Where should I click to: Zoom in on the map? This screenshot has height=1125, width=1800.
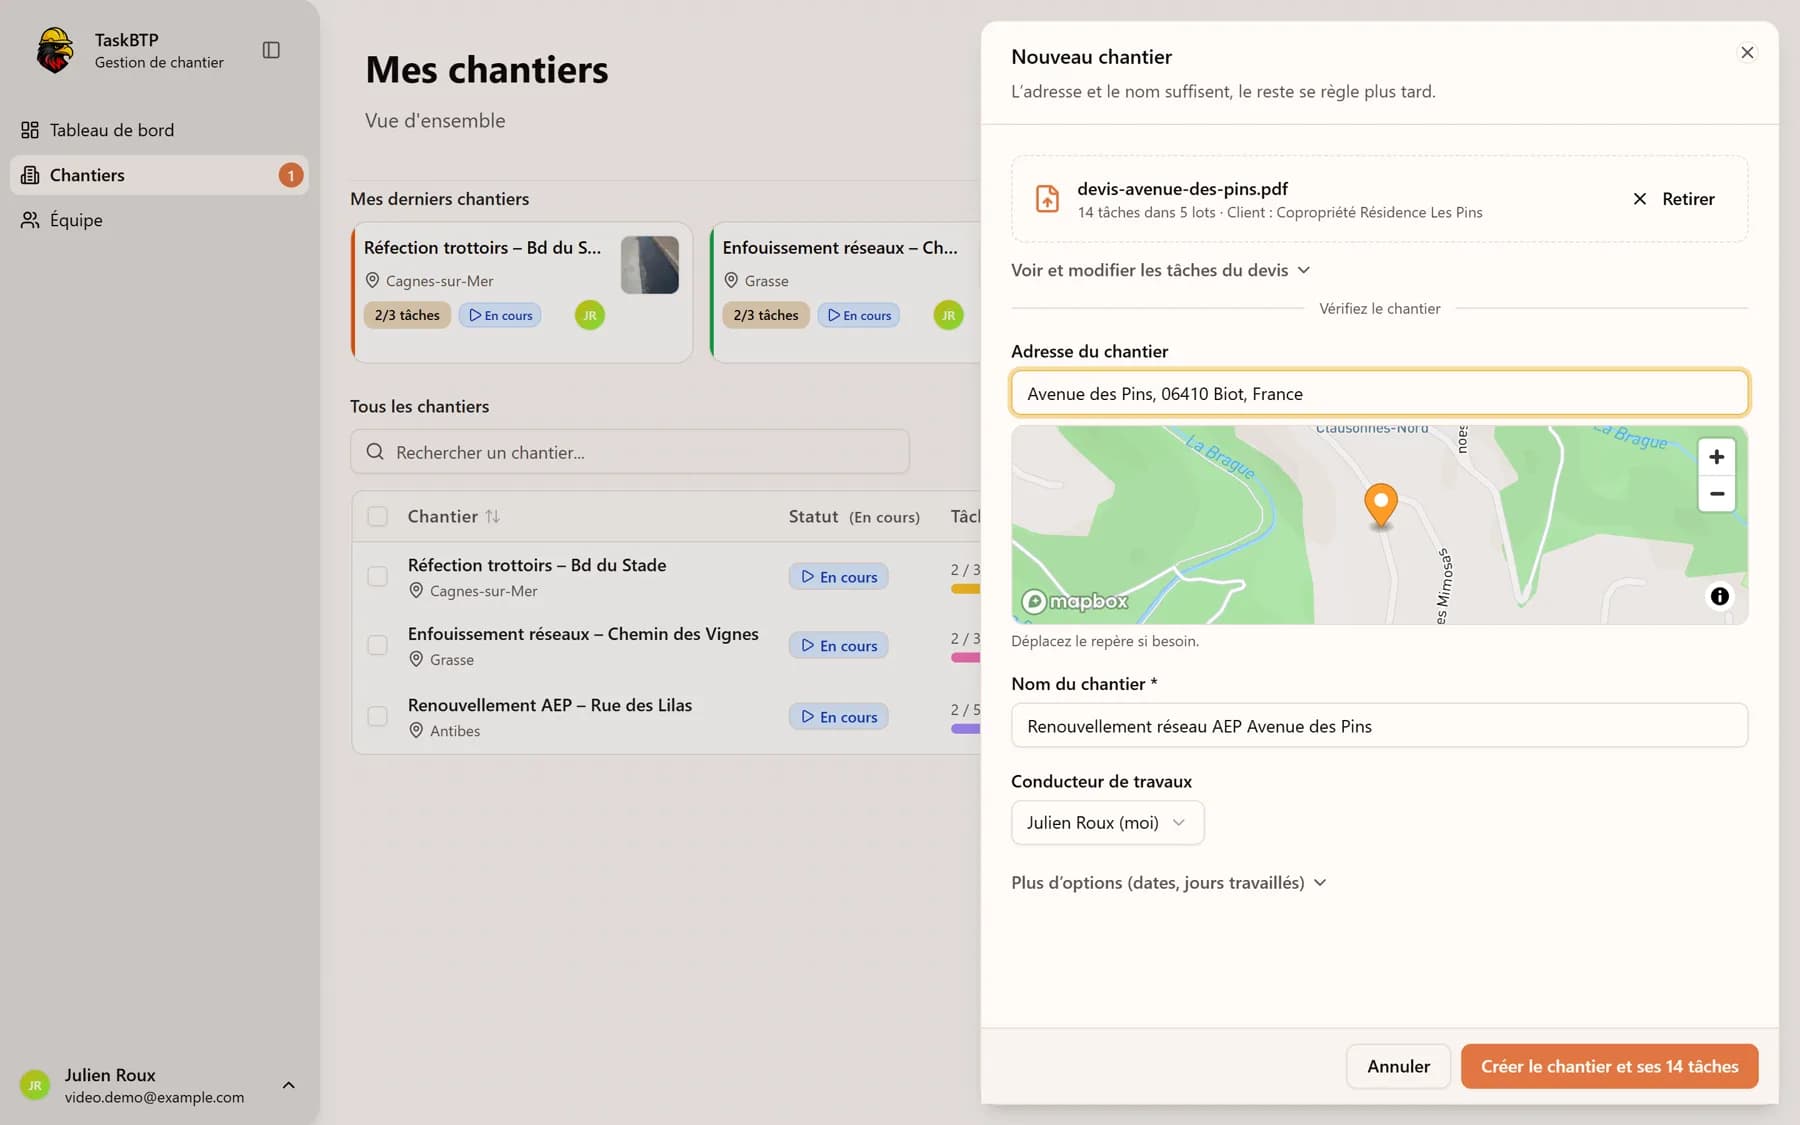[1716, 457]
